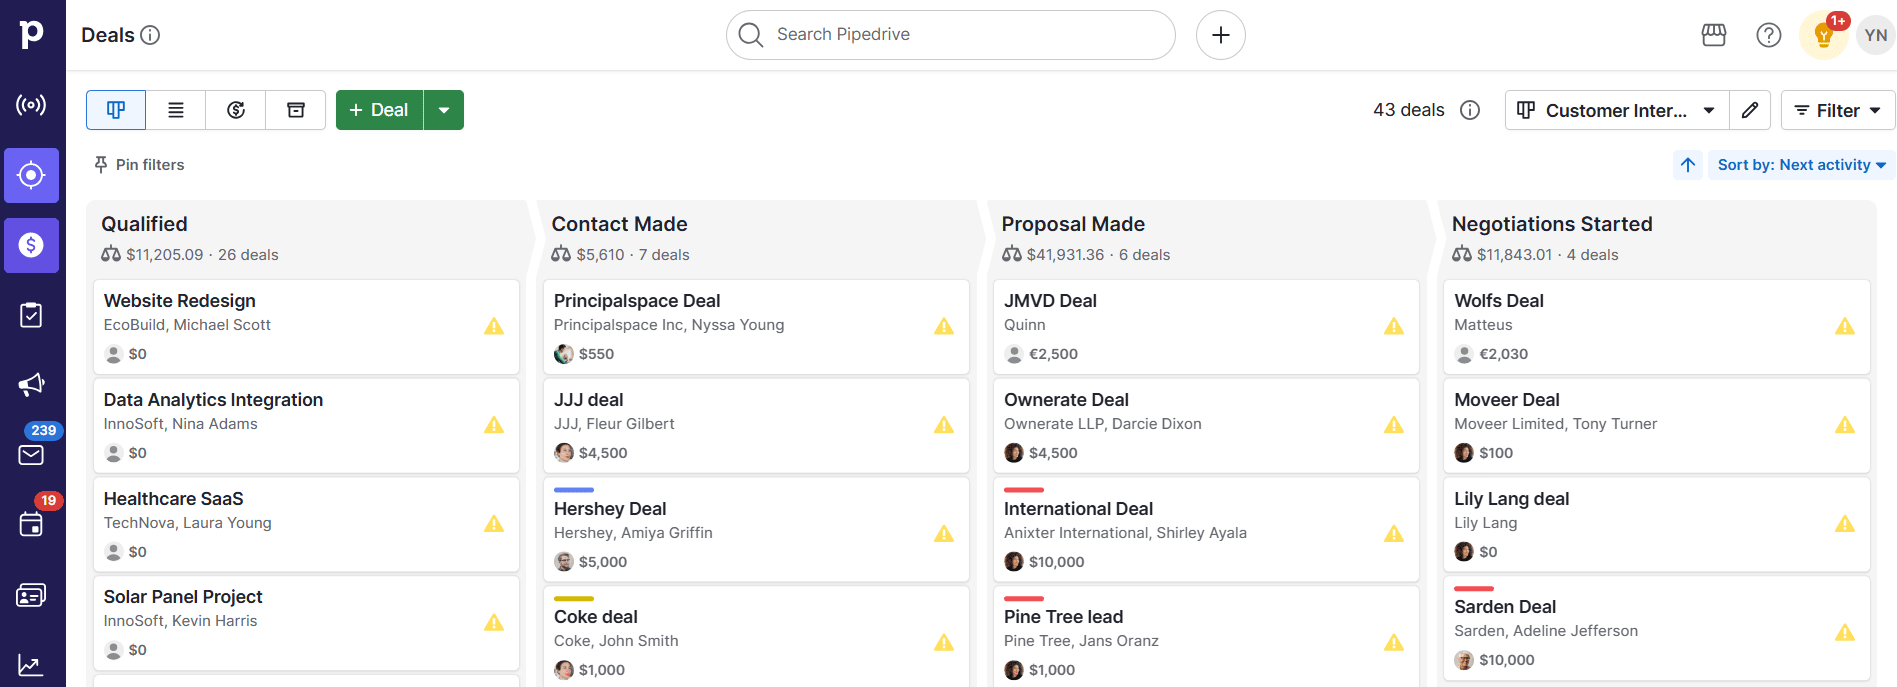Change the Sort by Next activity dropdown
Viewport: 1897px width, 687px height.
coord(1799,164)
